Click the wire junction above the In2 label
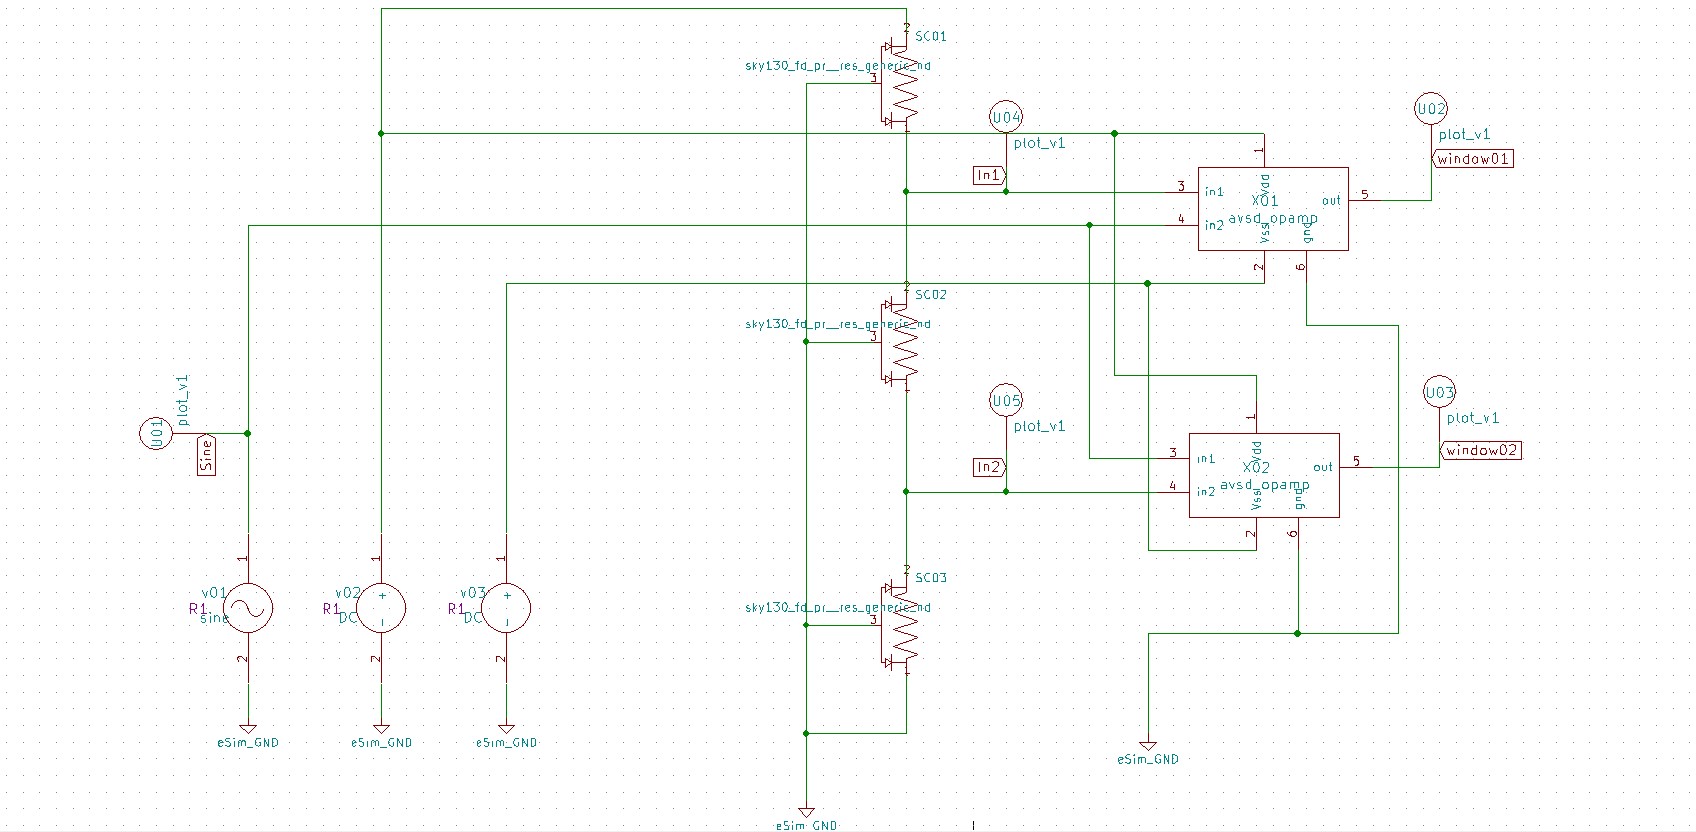Image resolution: width=1696 pixels, height=832 pixels. click(1006, 492)
